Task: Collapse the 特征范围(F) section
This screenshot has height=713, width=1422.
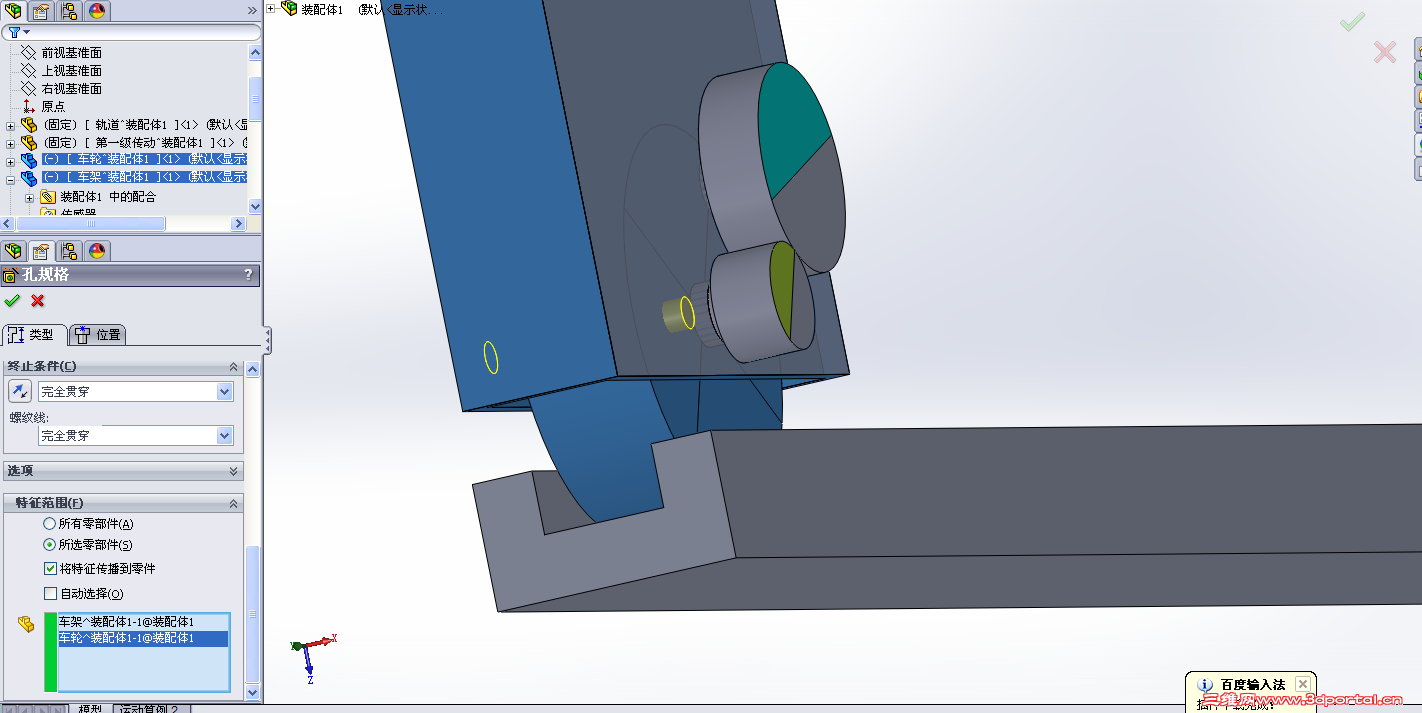Action: point(234,503)
